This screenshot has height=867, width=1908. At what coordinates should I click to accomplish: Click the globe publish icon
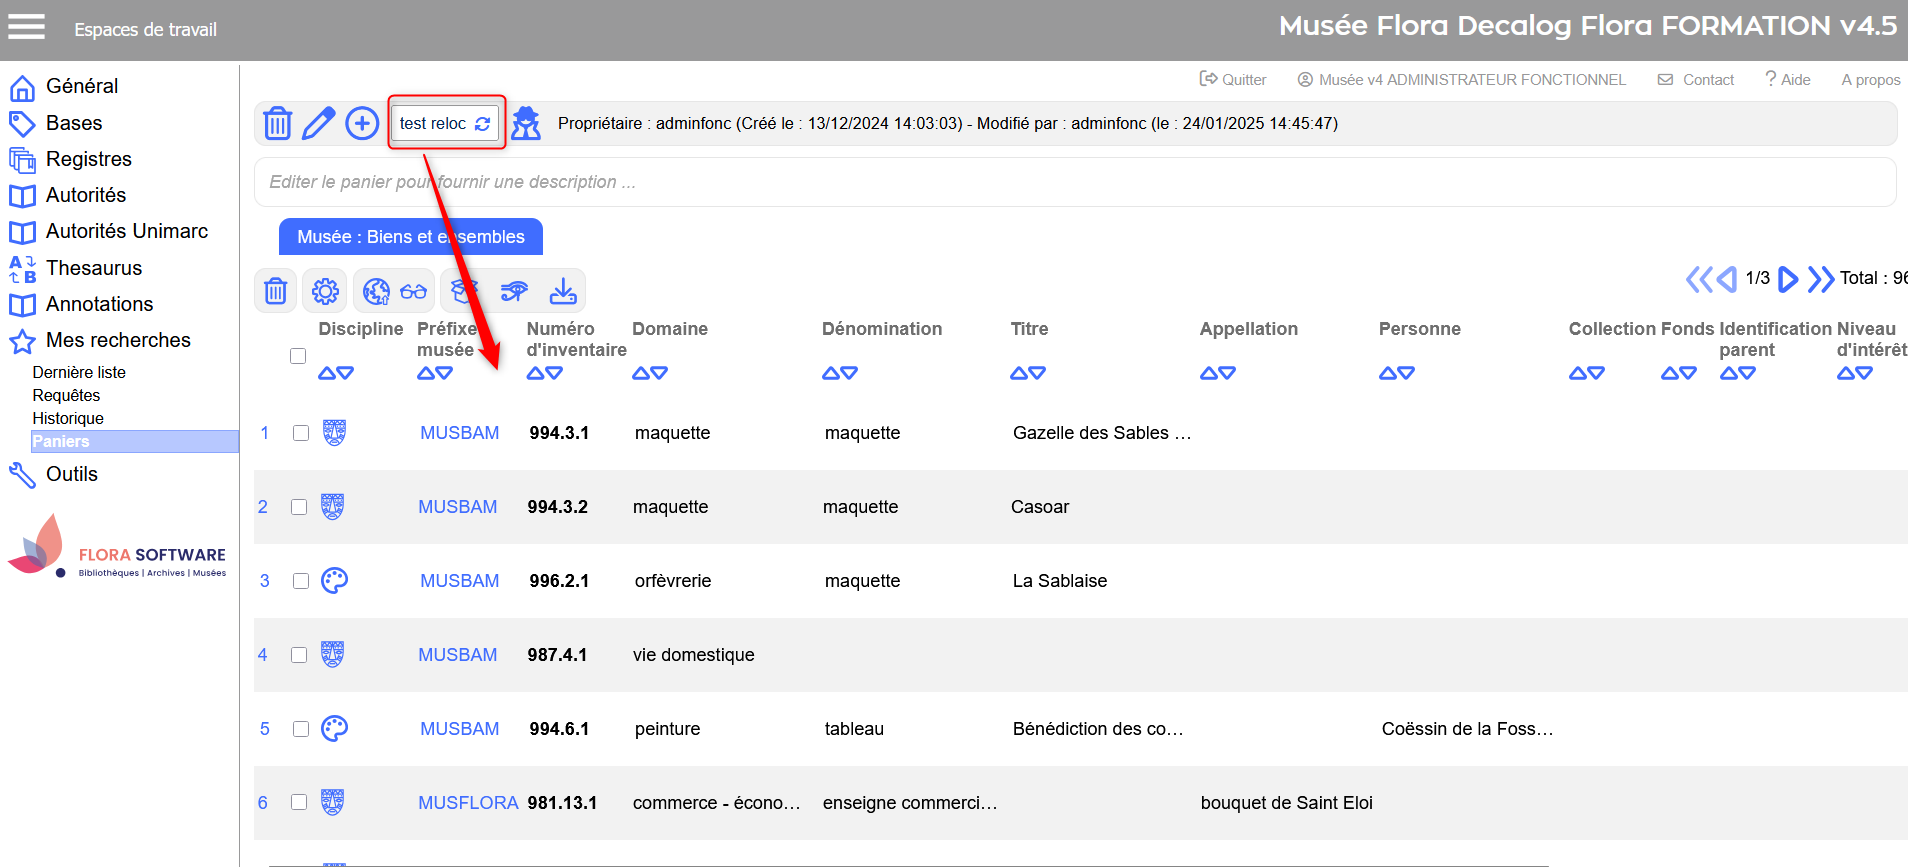pos(376,291)
